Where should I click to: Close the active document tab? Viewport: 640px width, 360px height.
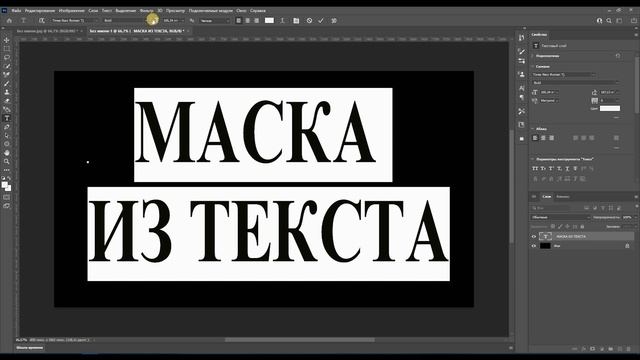[188, 31]
